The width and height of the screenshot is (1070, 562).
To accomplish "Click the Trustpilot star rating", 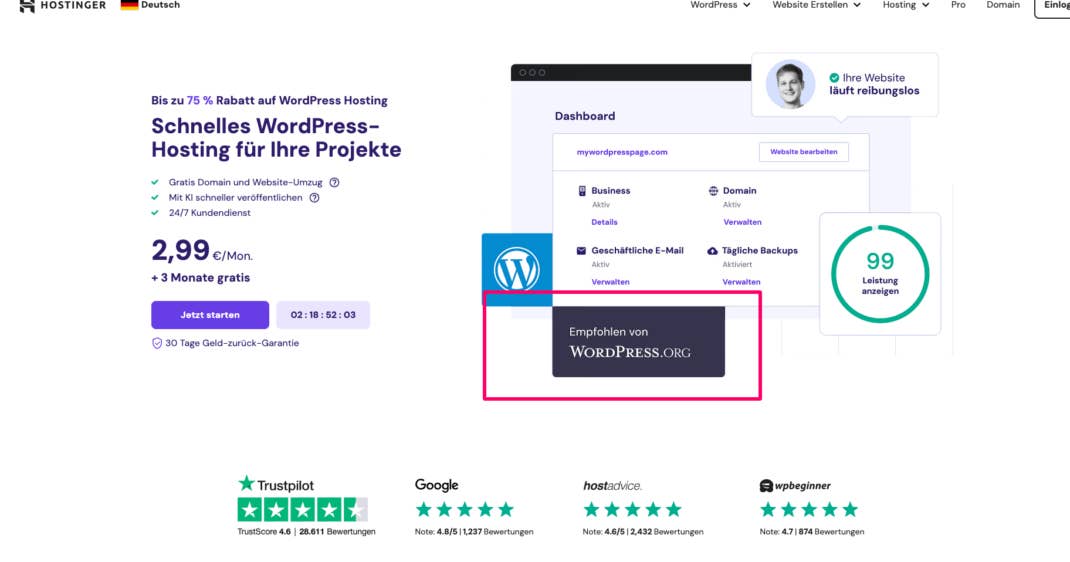I will [x=302, y=509].
